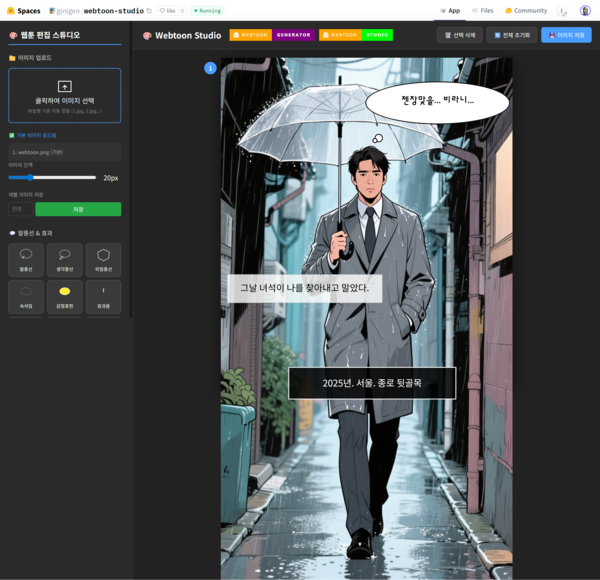Select the 효과음 sound effect tool
The image size is (600, 580).
[x=103, y=297]
